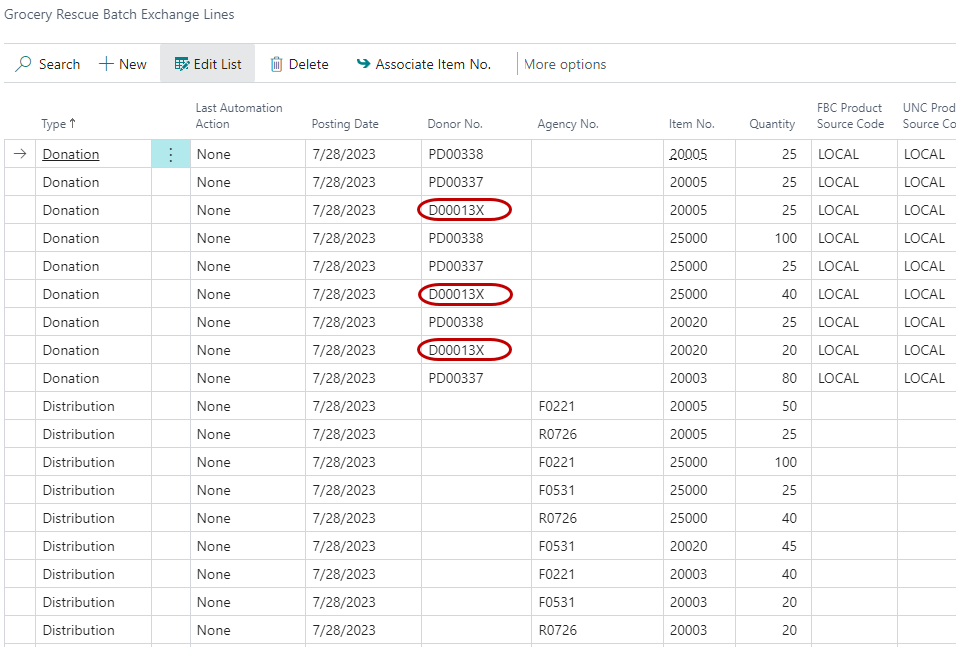Open More options in the toolbar
956x647 pixels.
coord(565,64)
